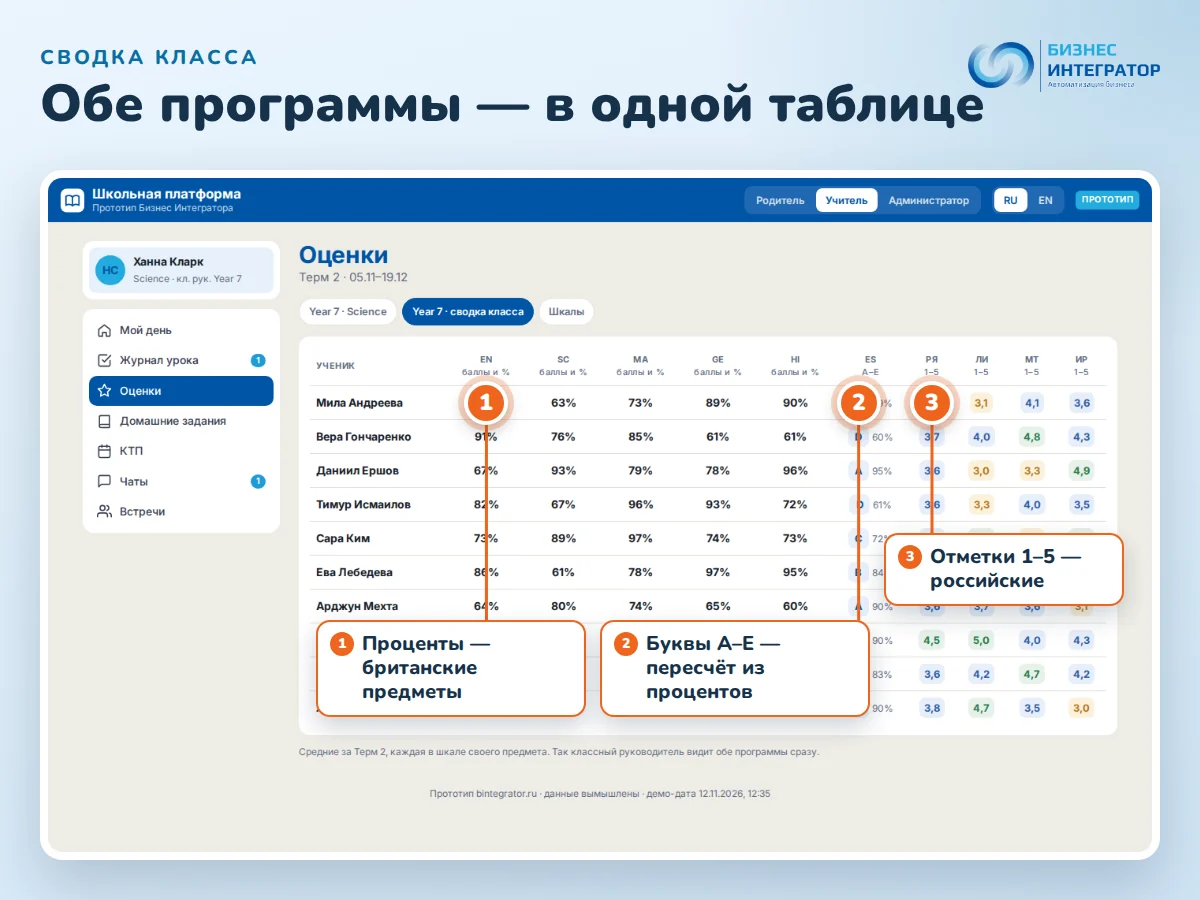Select student Тимур Исмаилов
1200x900 pixels.
click(x=363, y=505)
